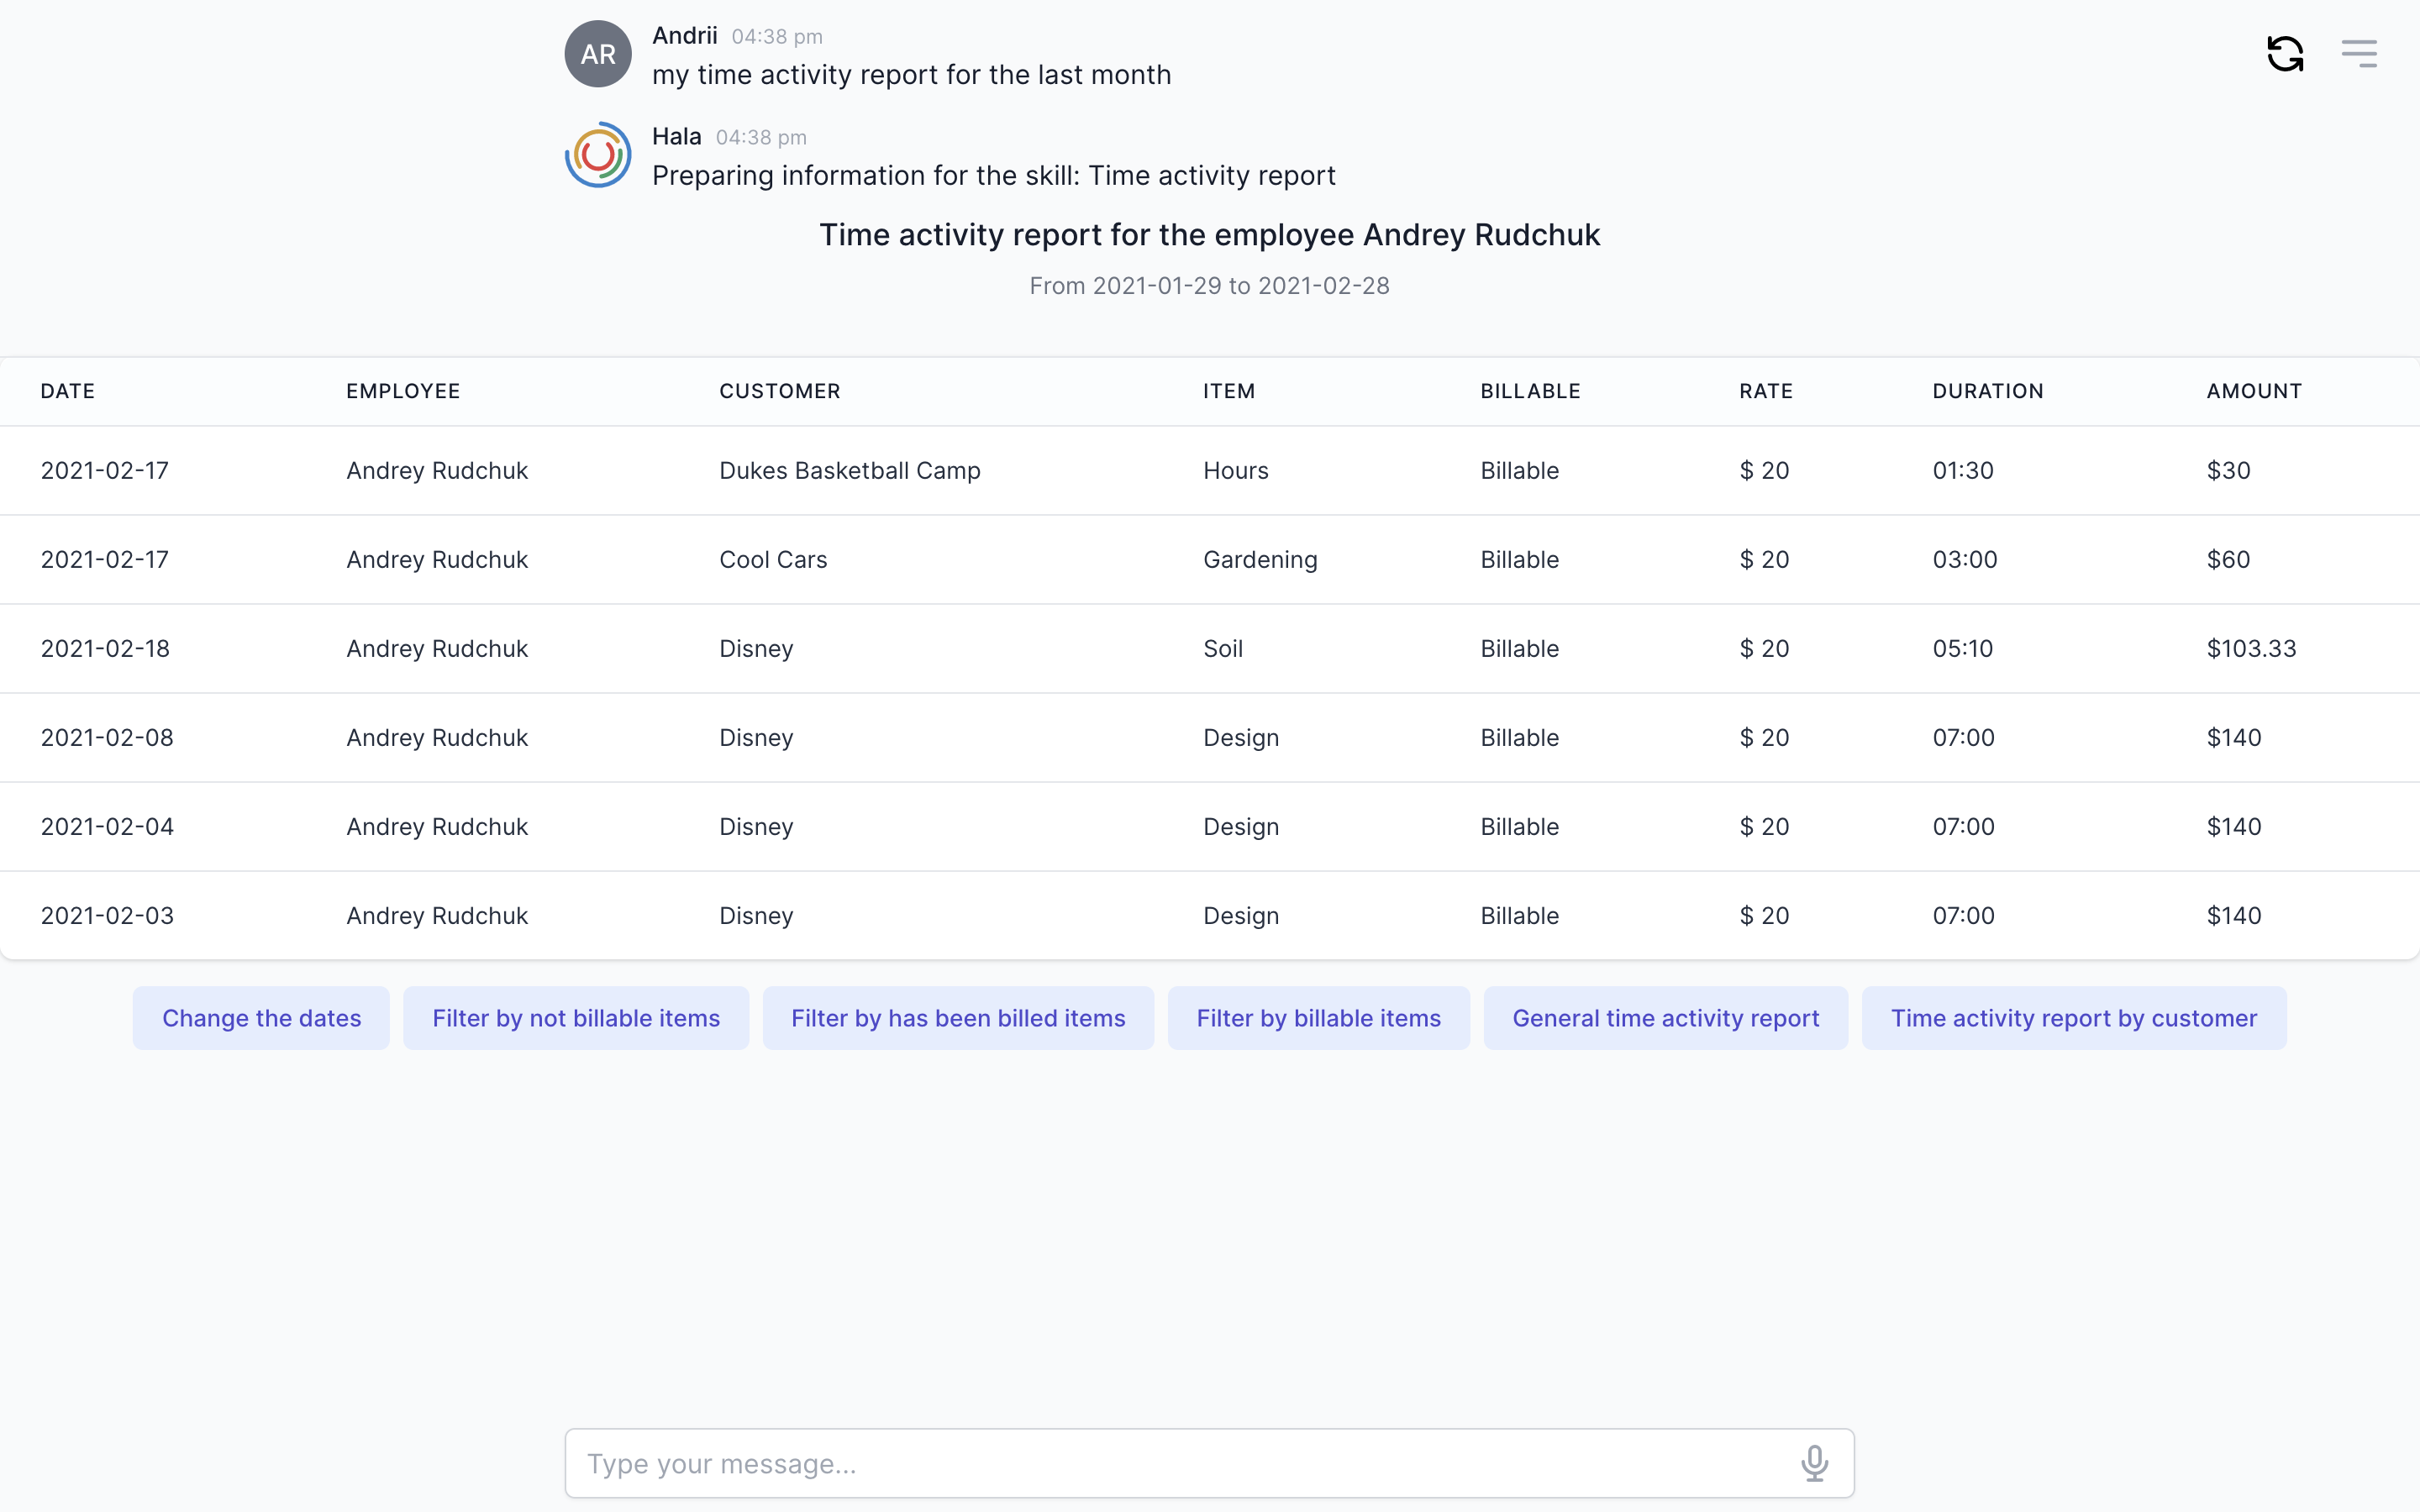Click Hala's Preparing information message
Screen dimensions: 2420x1512
tap(994, 176)
